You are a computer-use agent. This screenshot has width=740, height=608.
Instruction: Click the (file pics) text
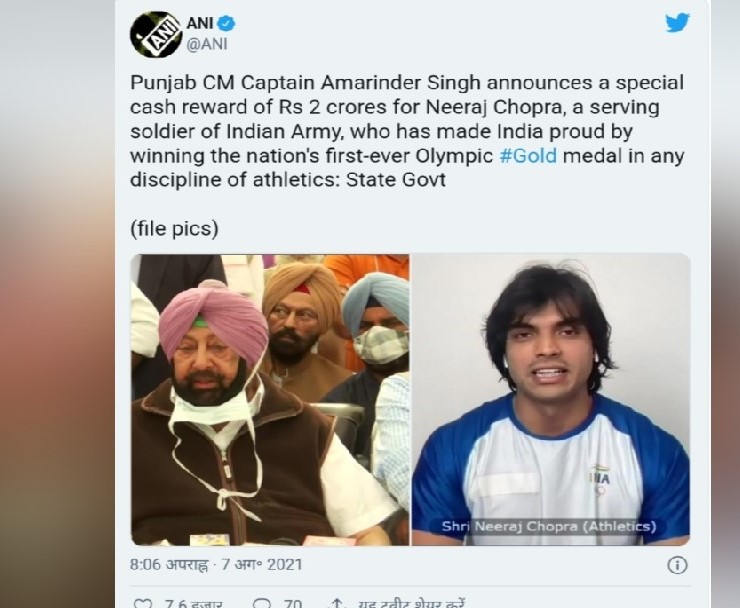point(174,229)
